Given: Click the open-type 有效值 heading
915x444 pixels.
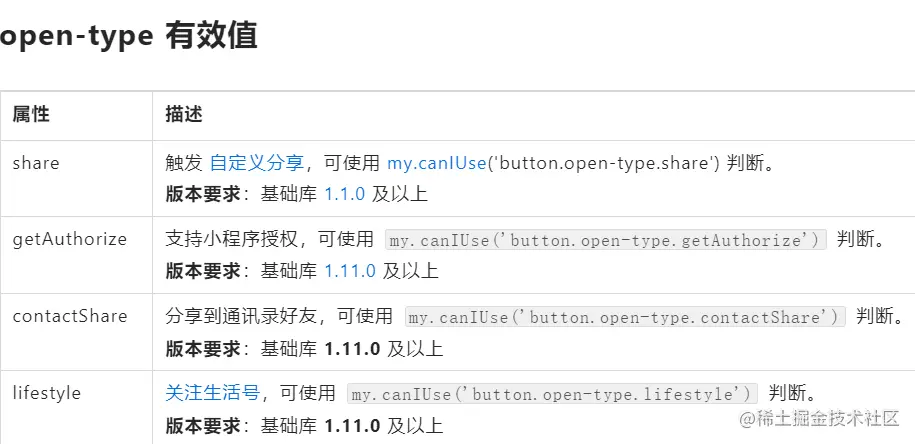Looking at the screenshot, I should pyautogui.click(x=128, y=36).
